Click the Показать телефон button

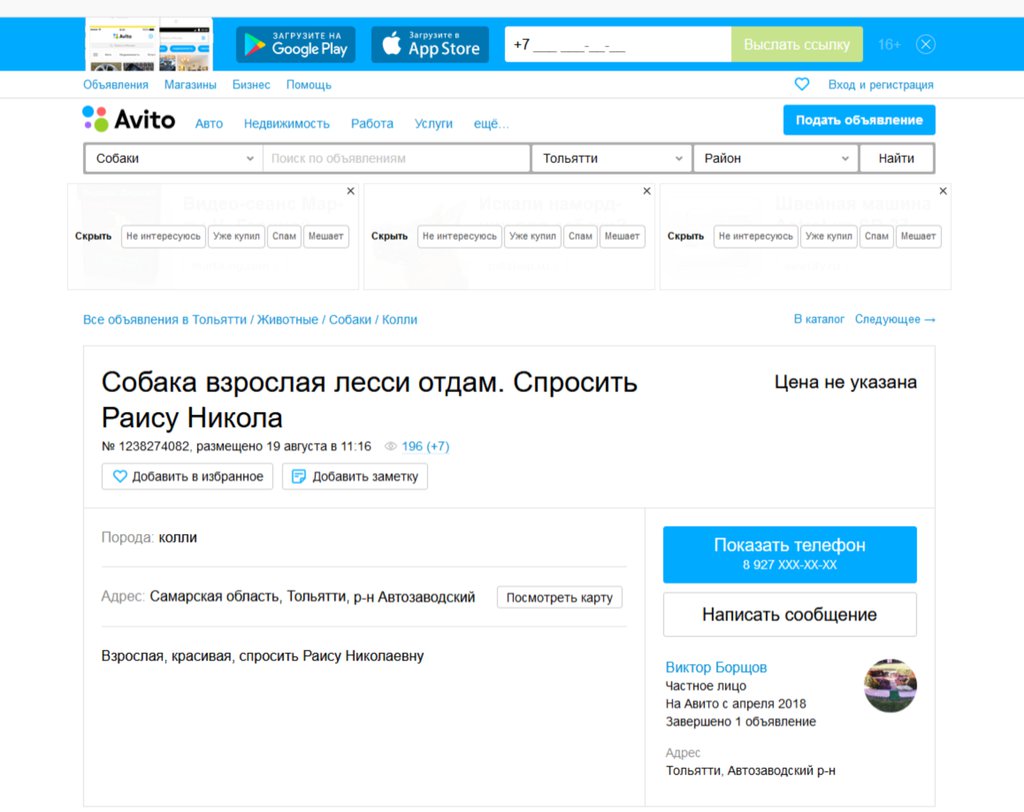click(x=790, y=554)
